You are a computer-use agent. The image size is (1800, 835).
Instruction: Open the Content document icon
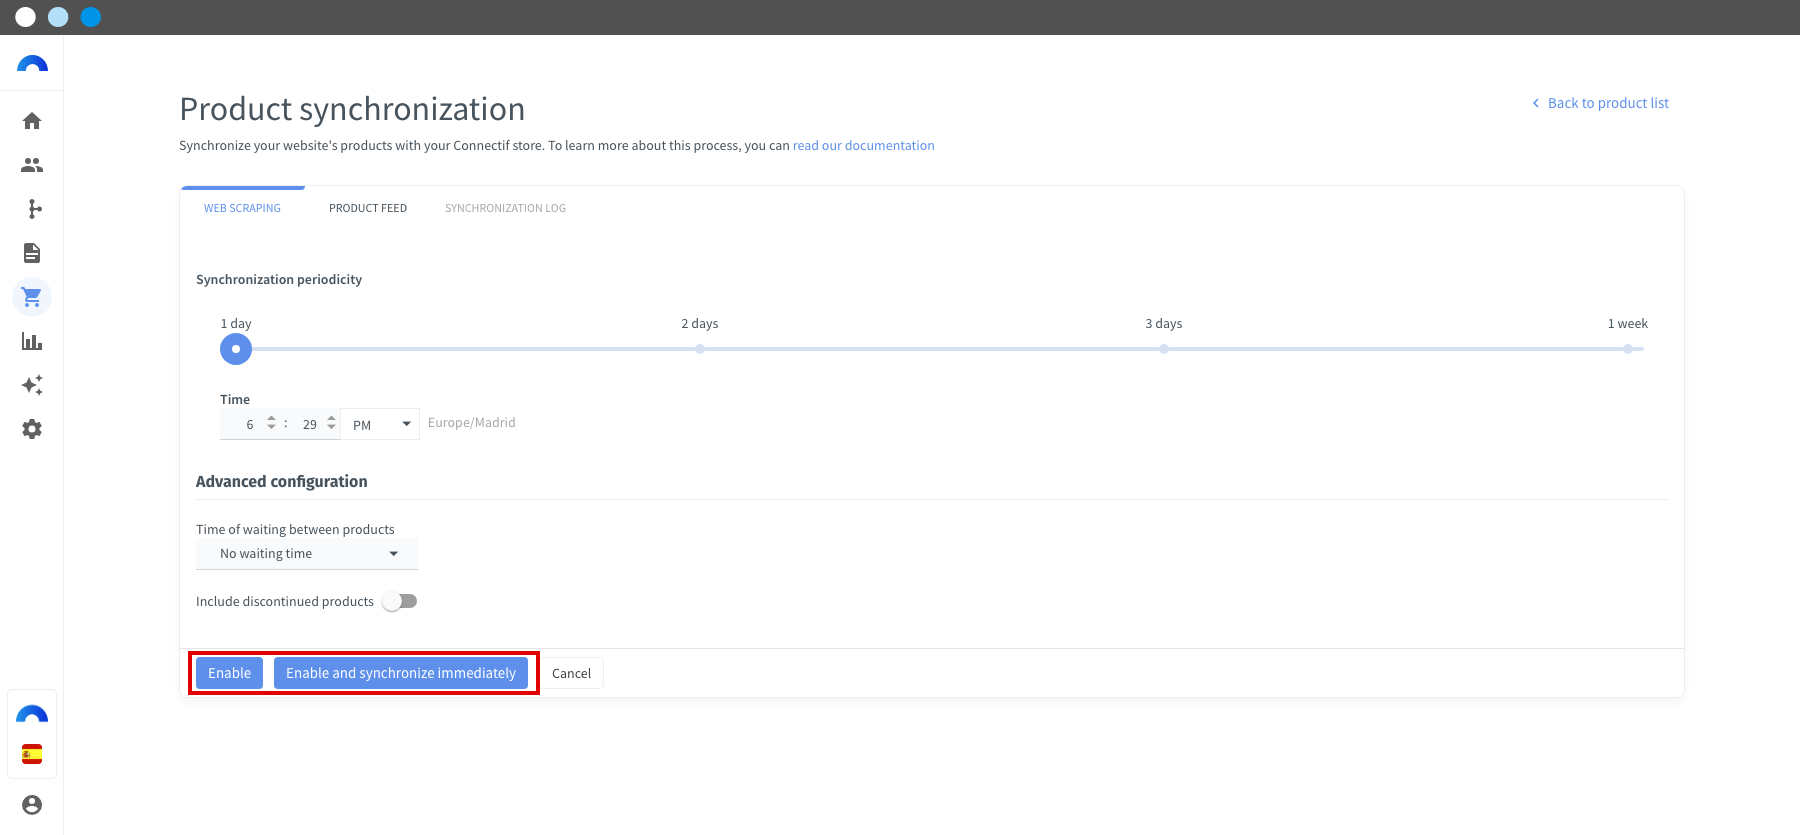(32, 253)
